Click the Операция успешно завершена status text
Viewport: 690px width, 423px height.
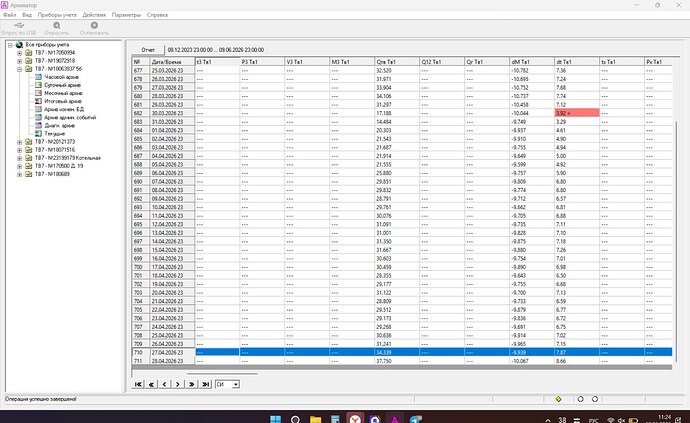(40, 399)
